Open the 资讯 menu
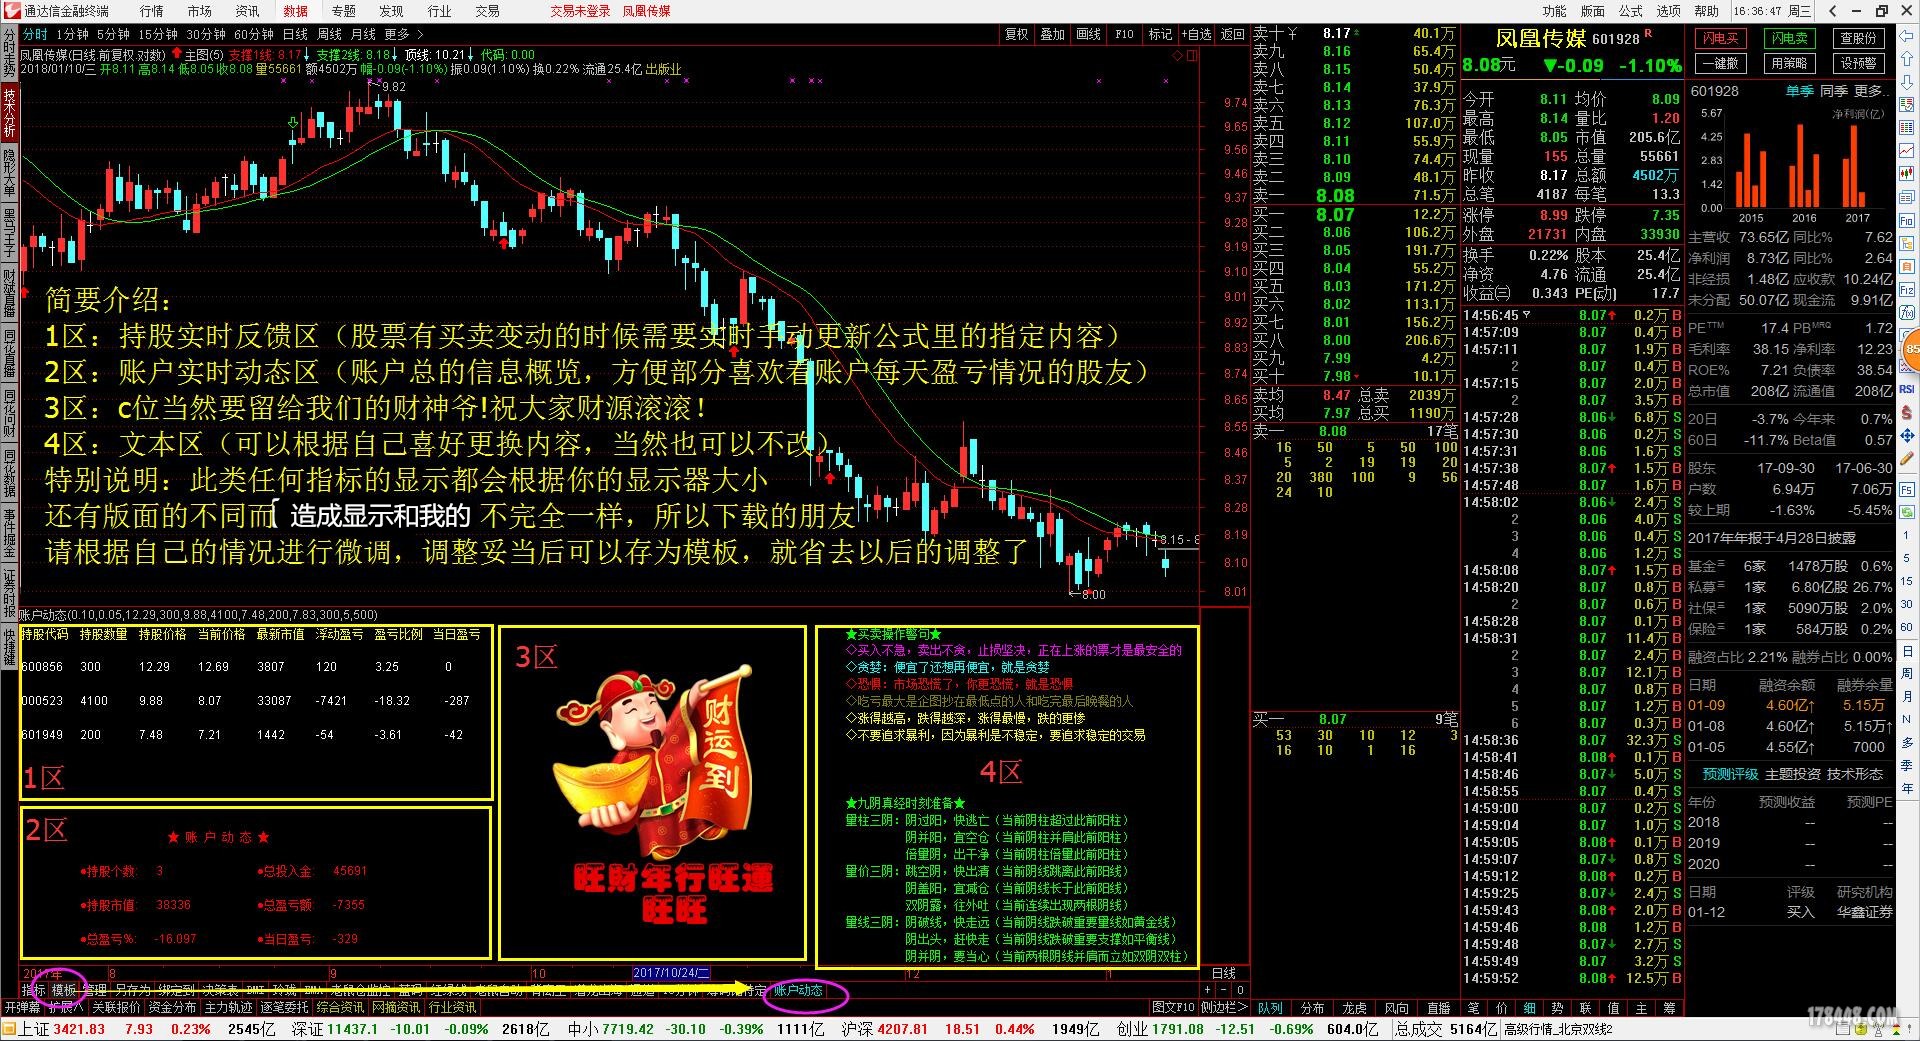1920x1041 pixels. tap(248, 11)
